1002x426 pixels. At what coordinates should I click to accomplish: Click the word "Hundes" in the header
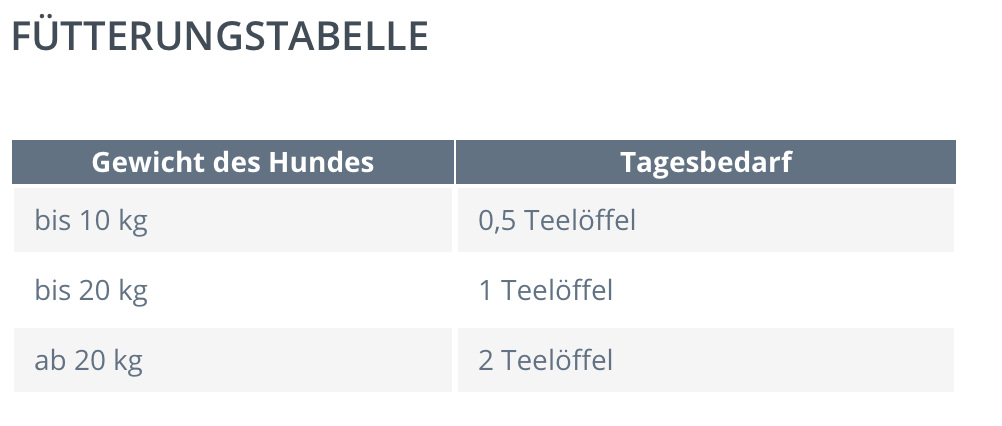321,162
